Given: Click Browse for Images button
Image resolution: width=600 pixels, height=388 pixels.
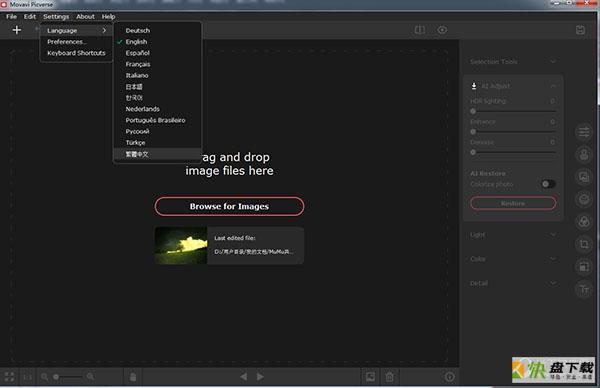Looking at the screenshot, I should point(229,206).
